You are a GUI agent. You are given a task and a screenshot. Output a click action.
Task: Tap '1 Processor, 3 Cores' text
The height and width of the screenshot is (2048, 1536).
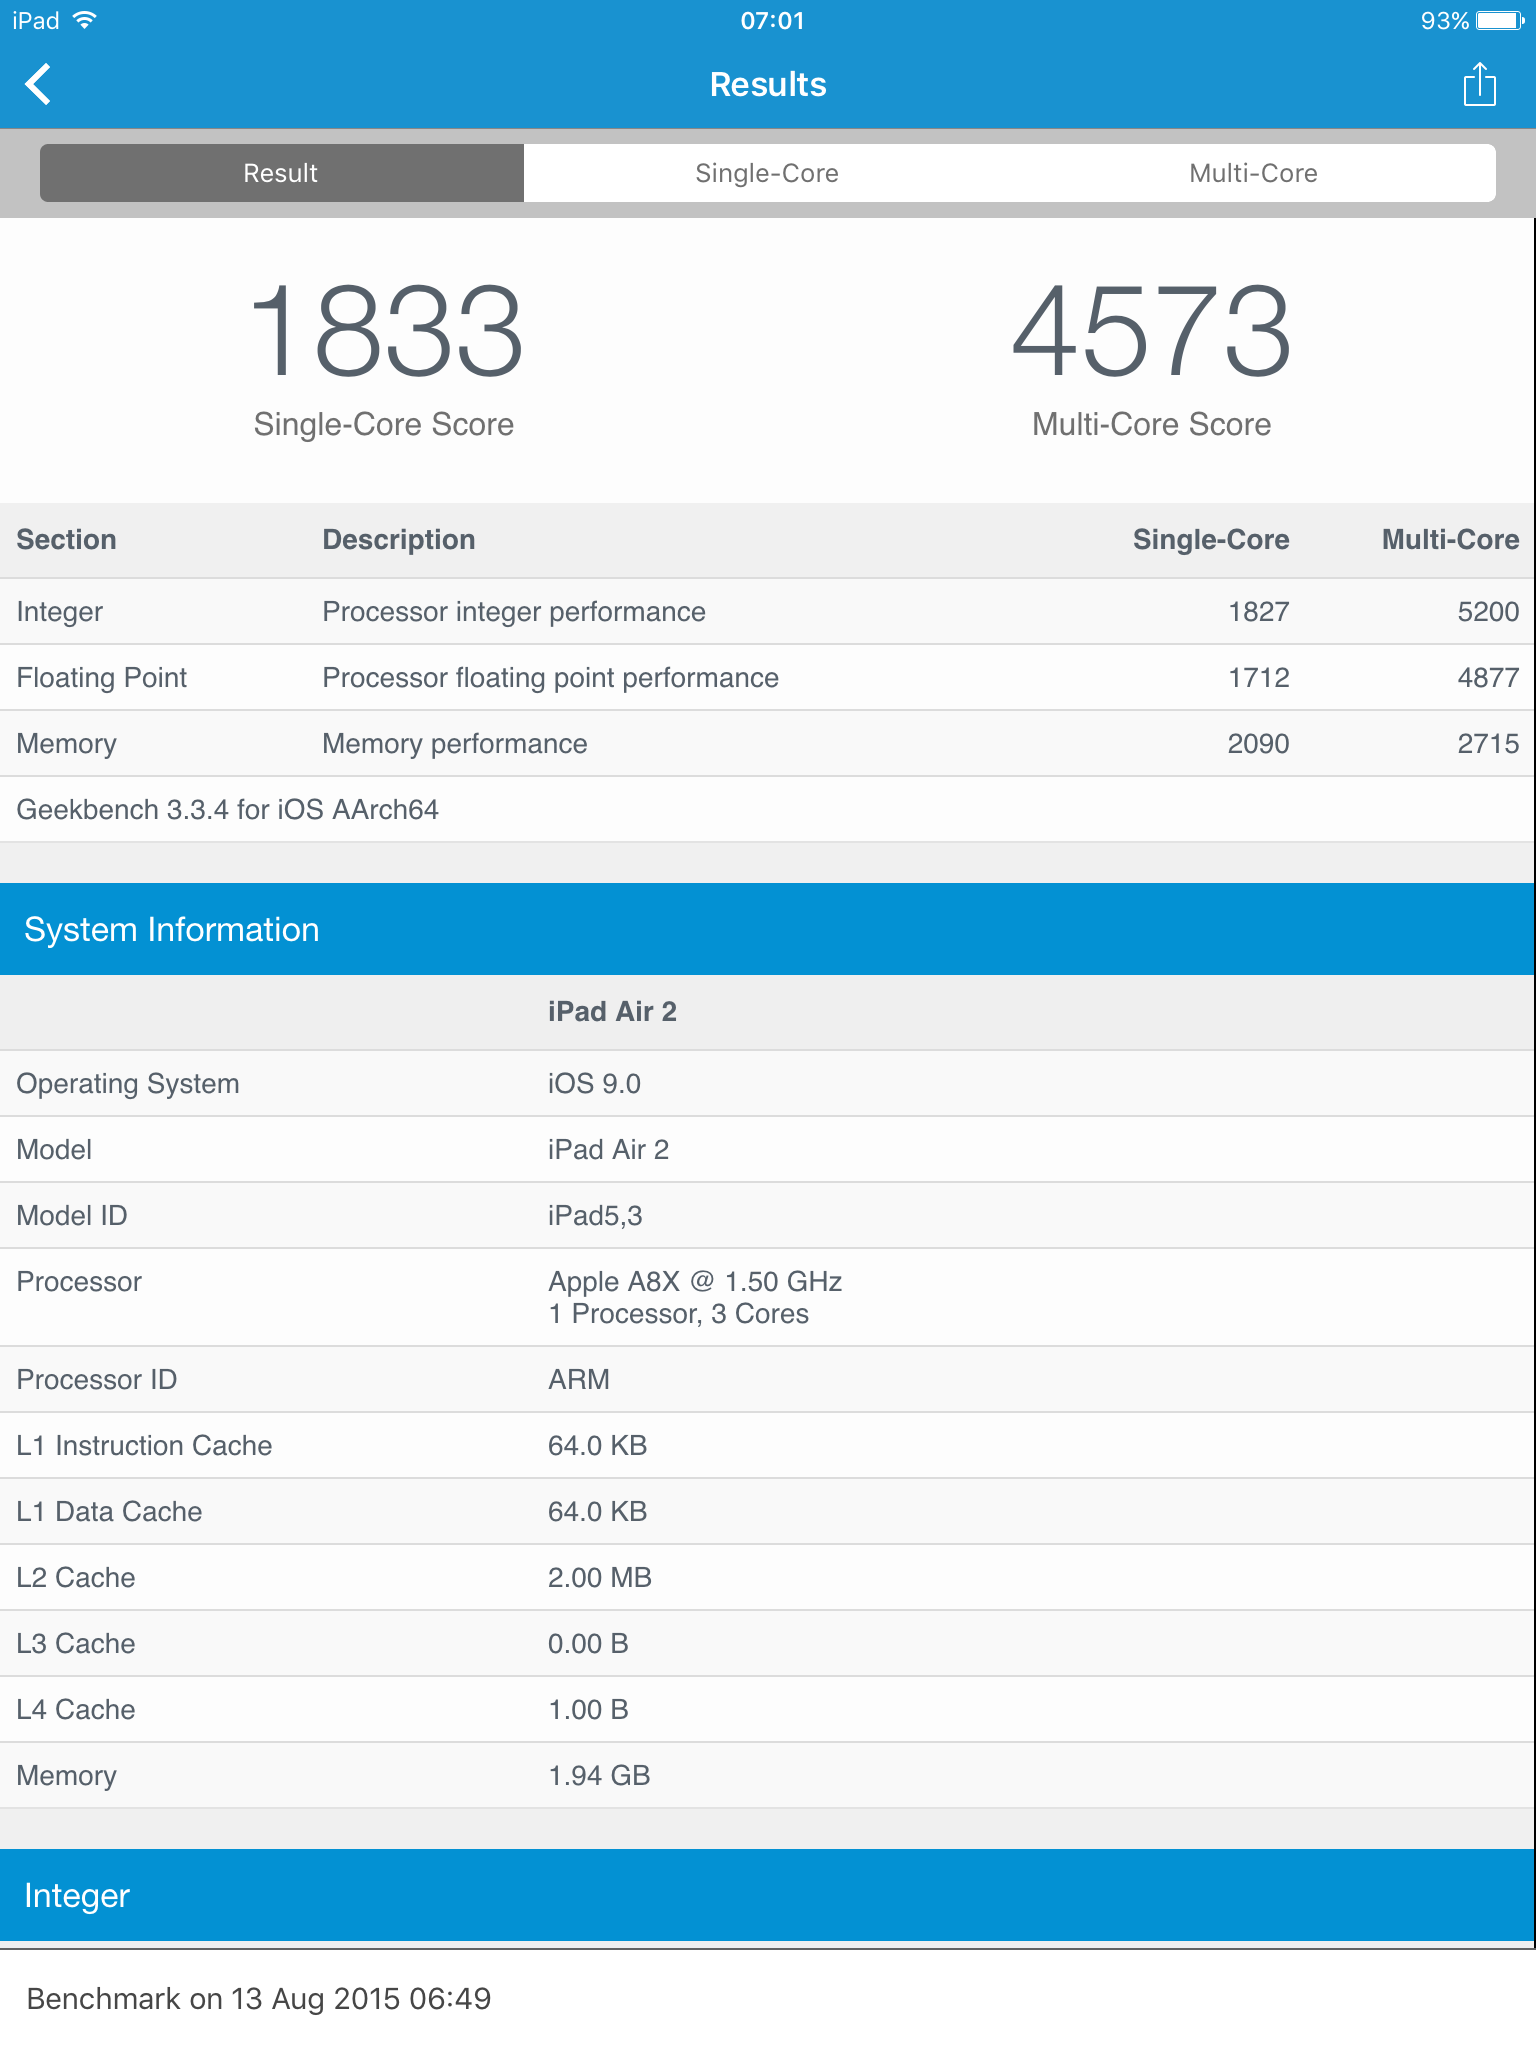679,1314
